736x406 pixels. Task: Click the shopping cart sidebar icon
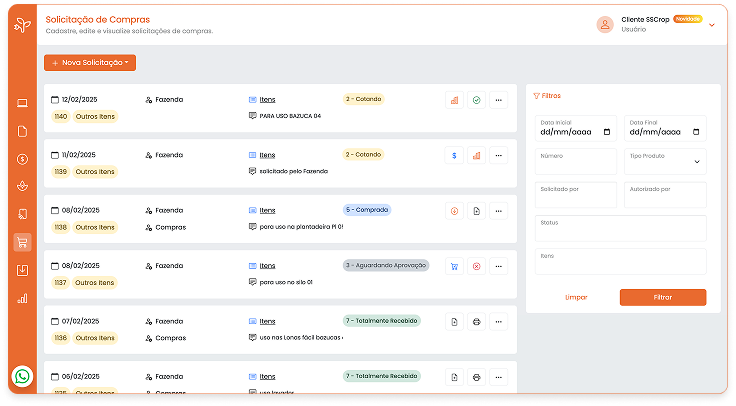tap(23, 242)
